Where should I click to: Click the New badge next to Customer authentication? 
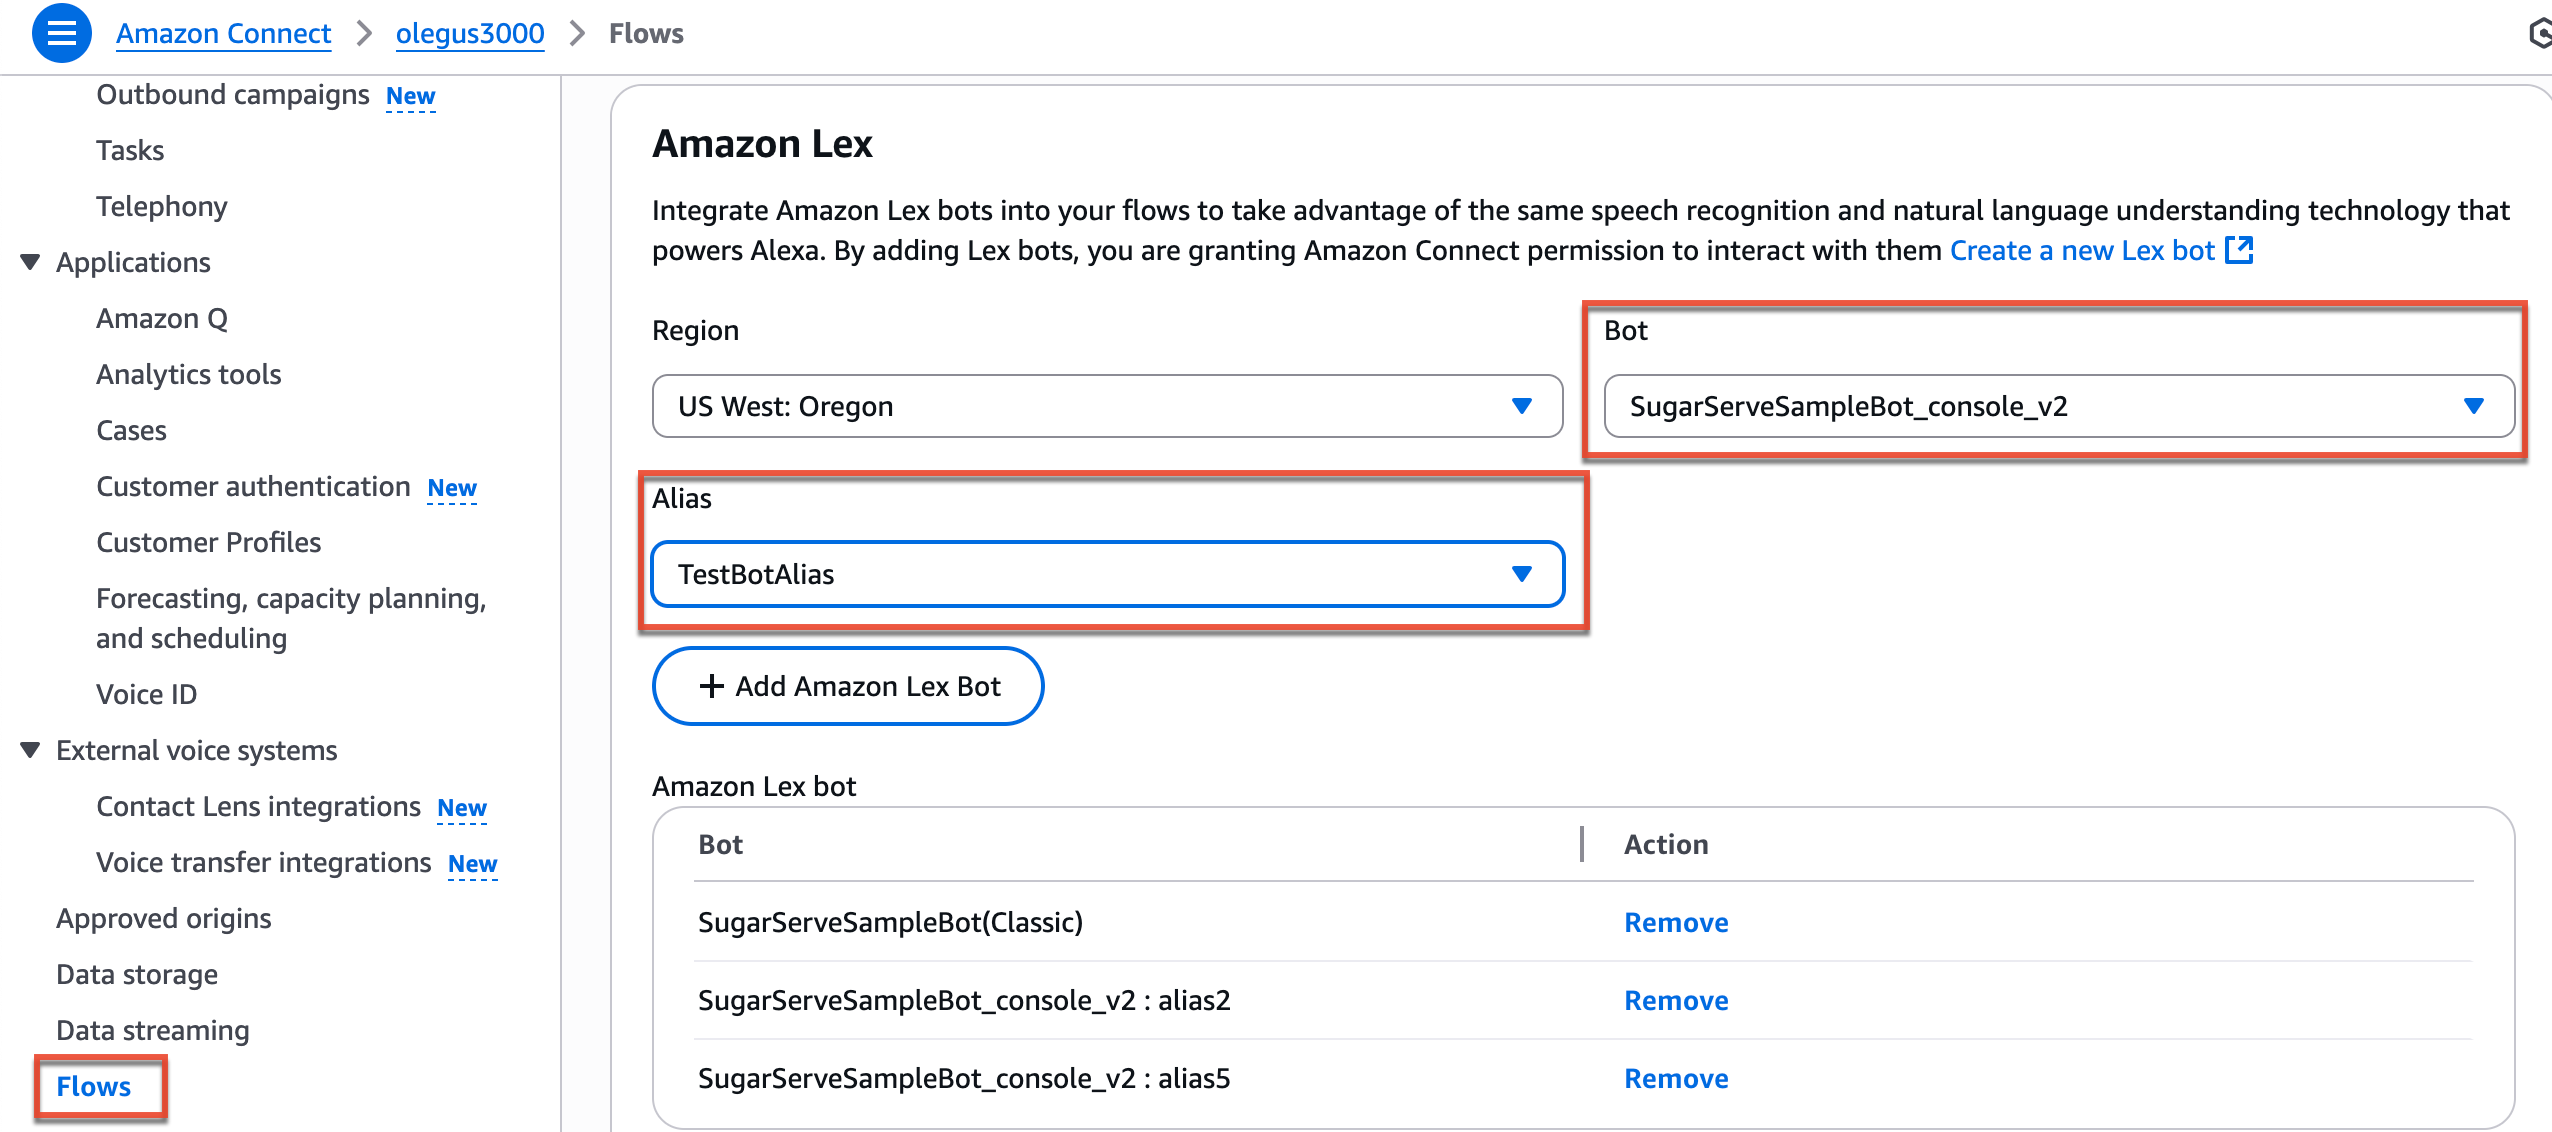point(452,488)
